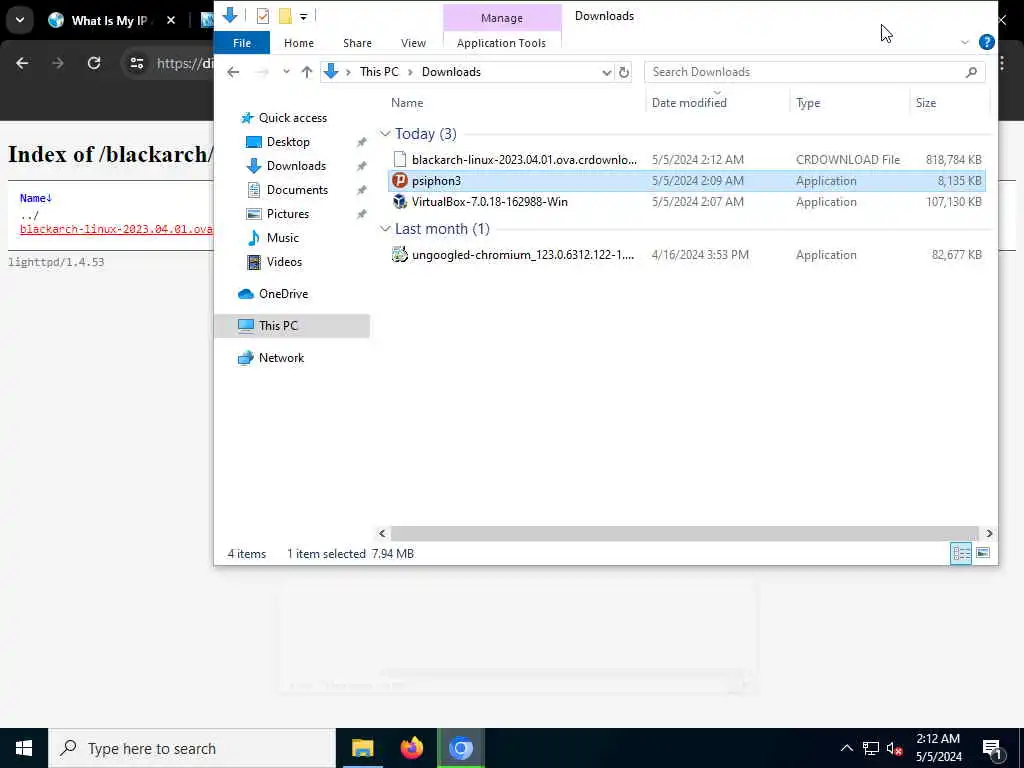Collapse the Today (3) group
The width and height of the screenshot is (1024, 768).
(385, 134)
